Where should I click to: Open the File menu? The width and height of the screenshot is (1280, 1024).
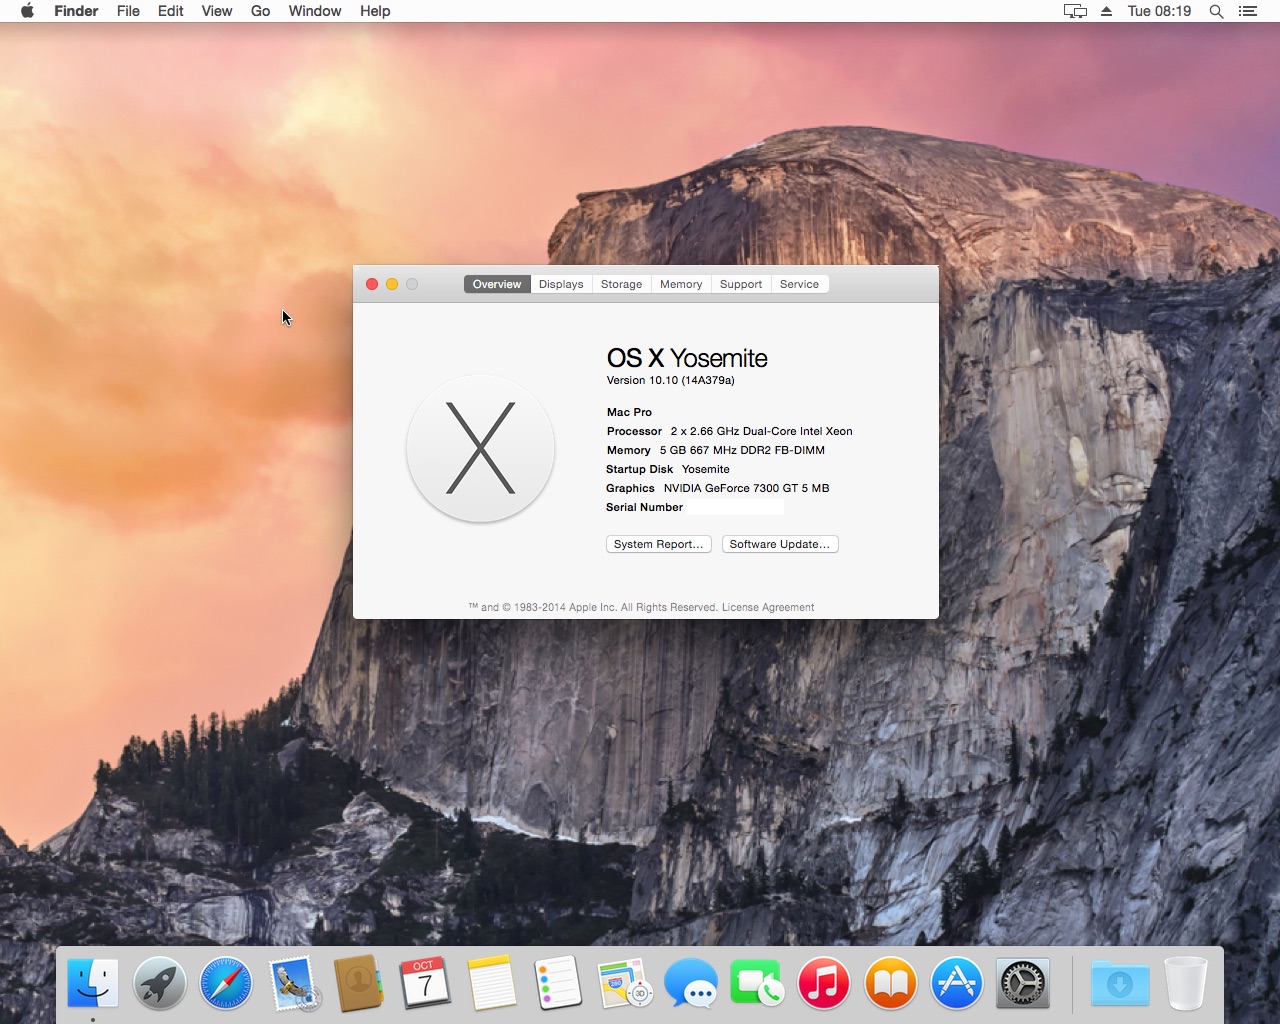pyautogui.click(x=128, y=11)
